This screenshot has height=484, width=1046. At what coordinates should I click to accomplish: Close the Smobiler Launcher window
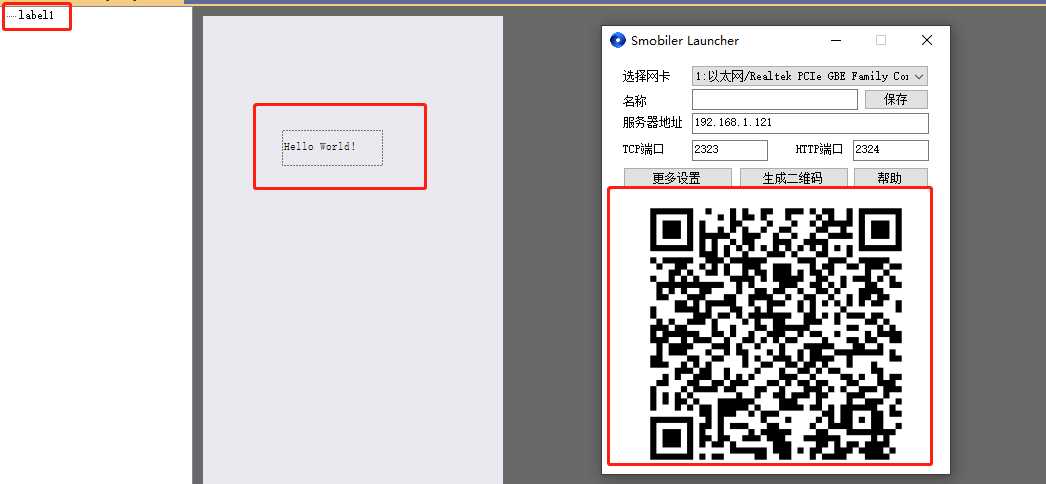[927, 41]
